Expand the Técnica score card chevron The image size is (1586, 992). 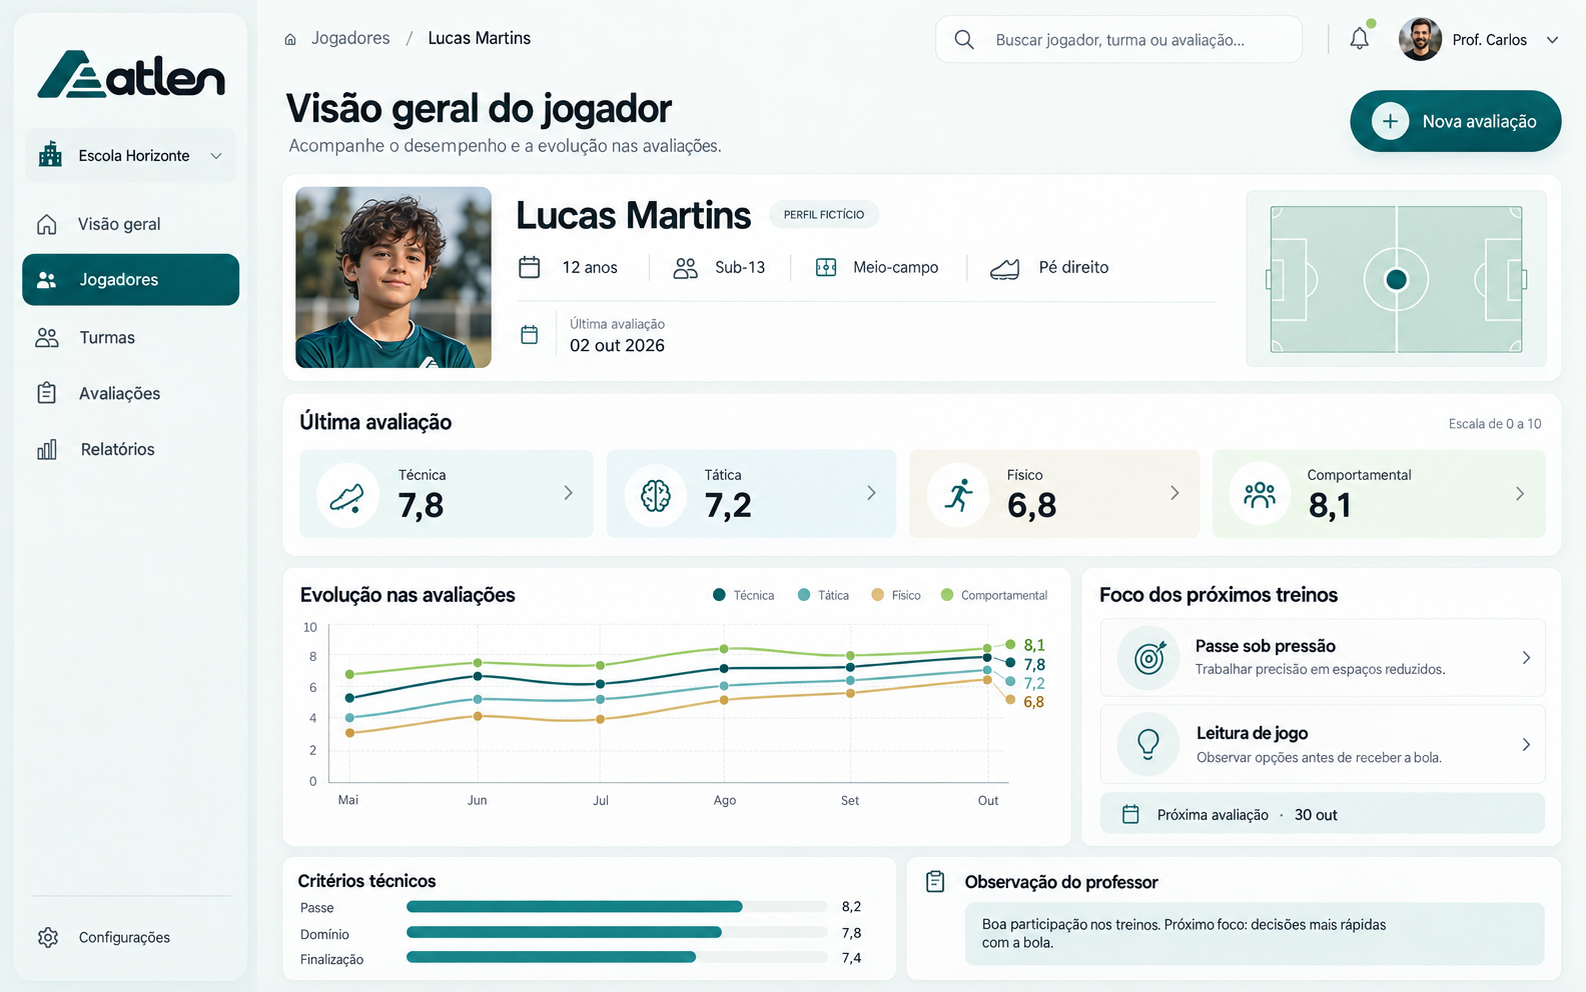(x=568, y=493)
